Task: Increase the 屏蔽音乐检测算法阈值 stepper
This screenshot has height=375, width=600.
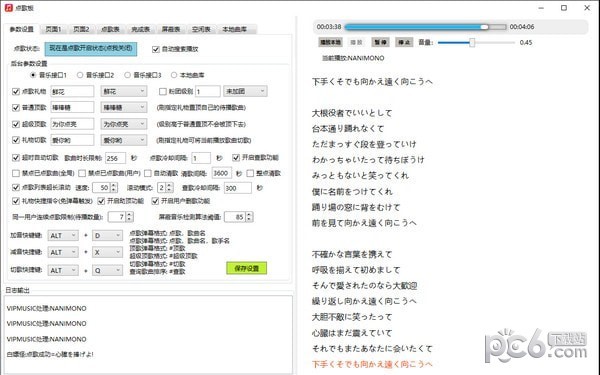Action: (249, 215)
